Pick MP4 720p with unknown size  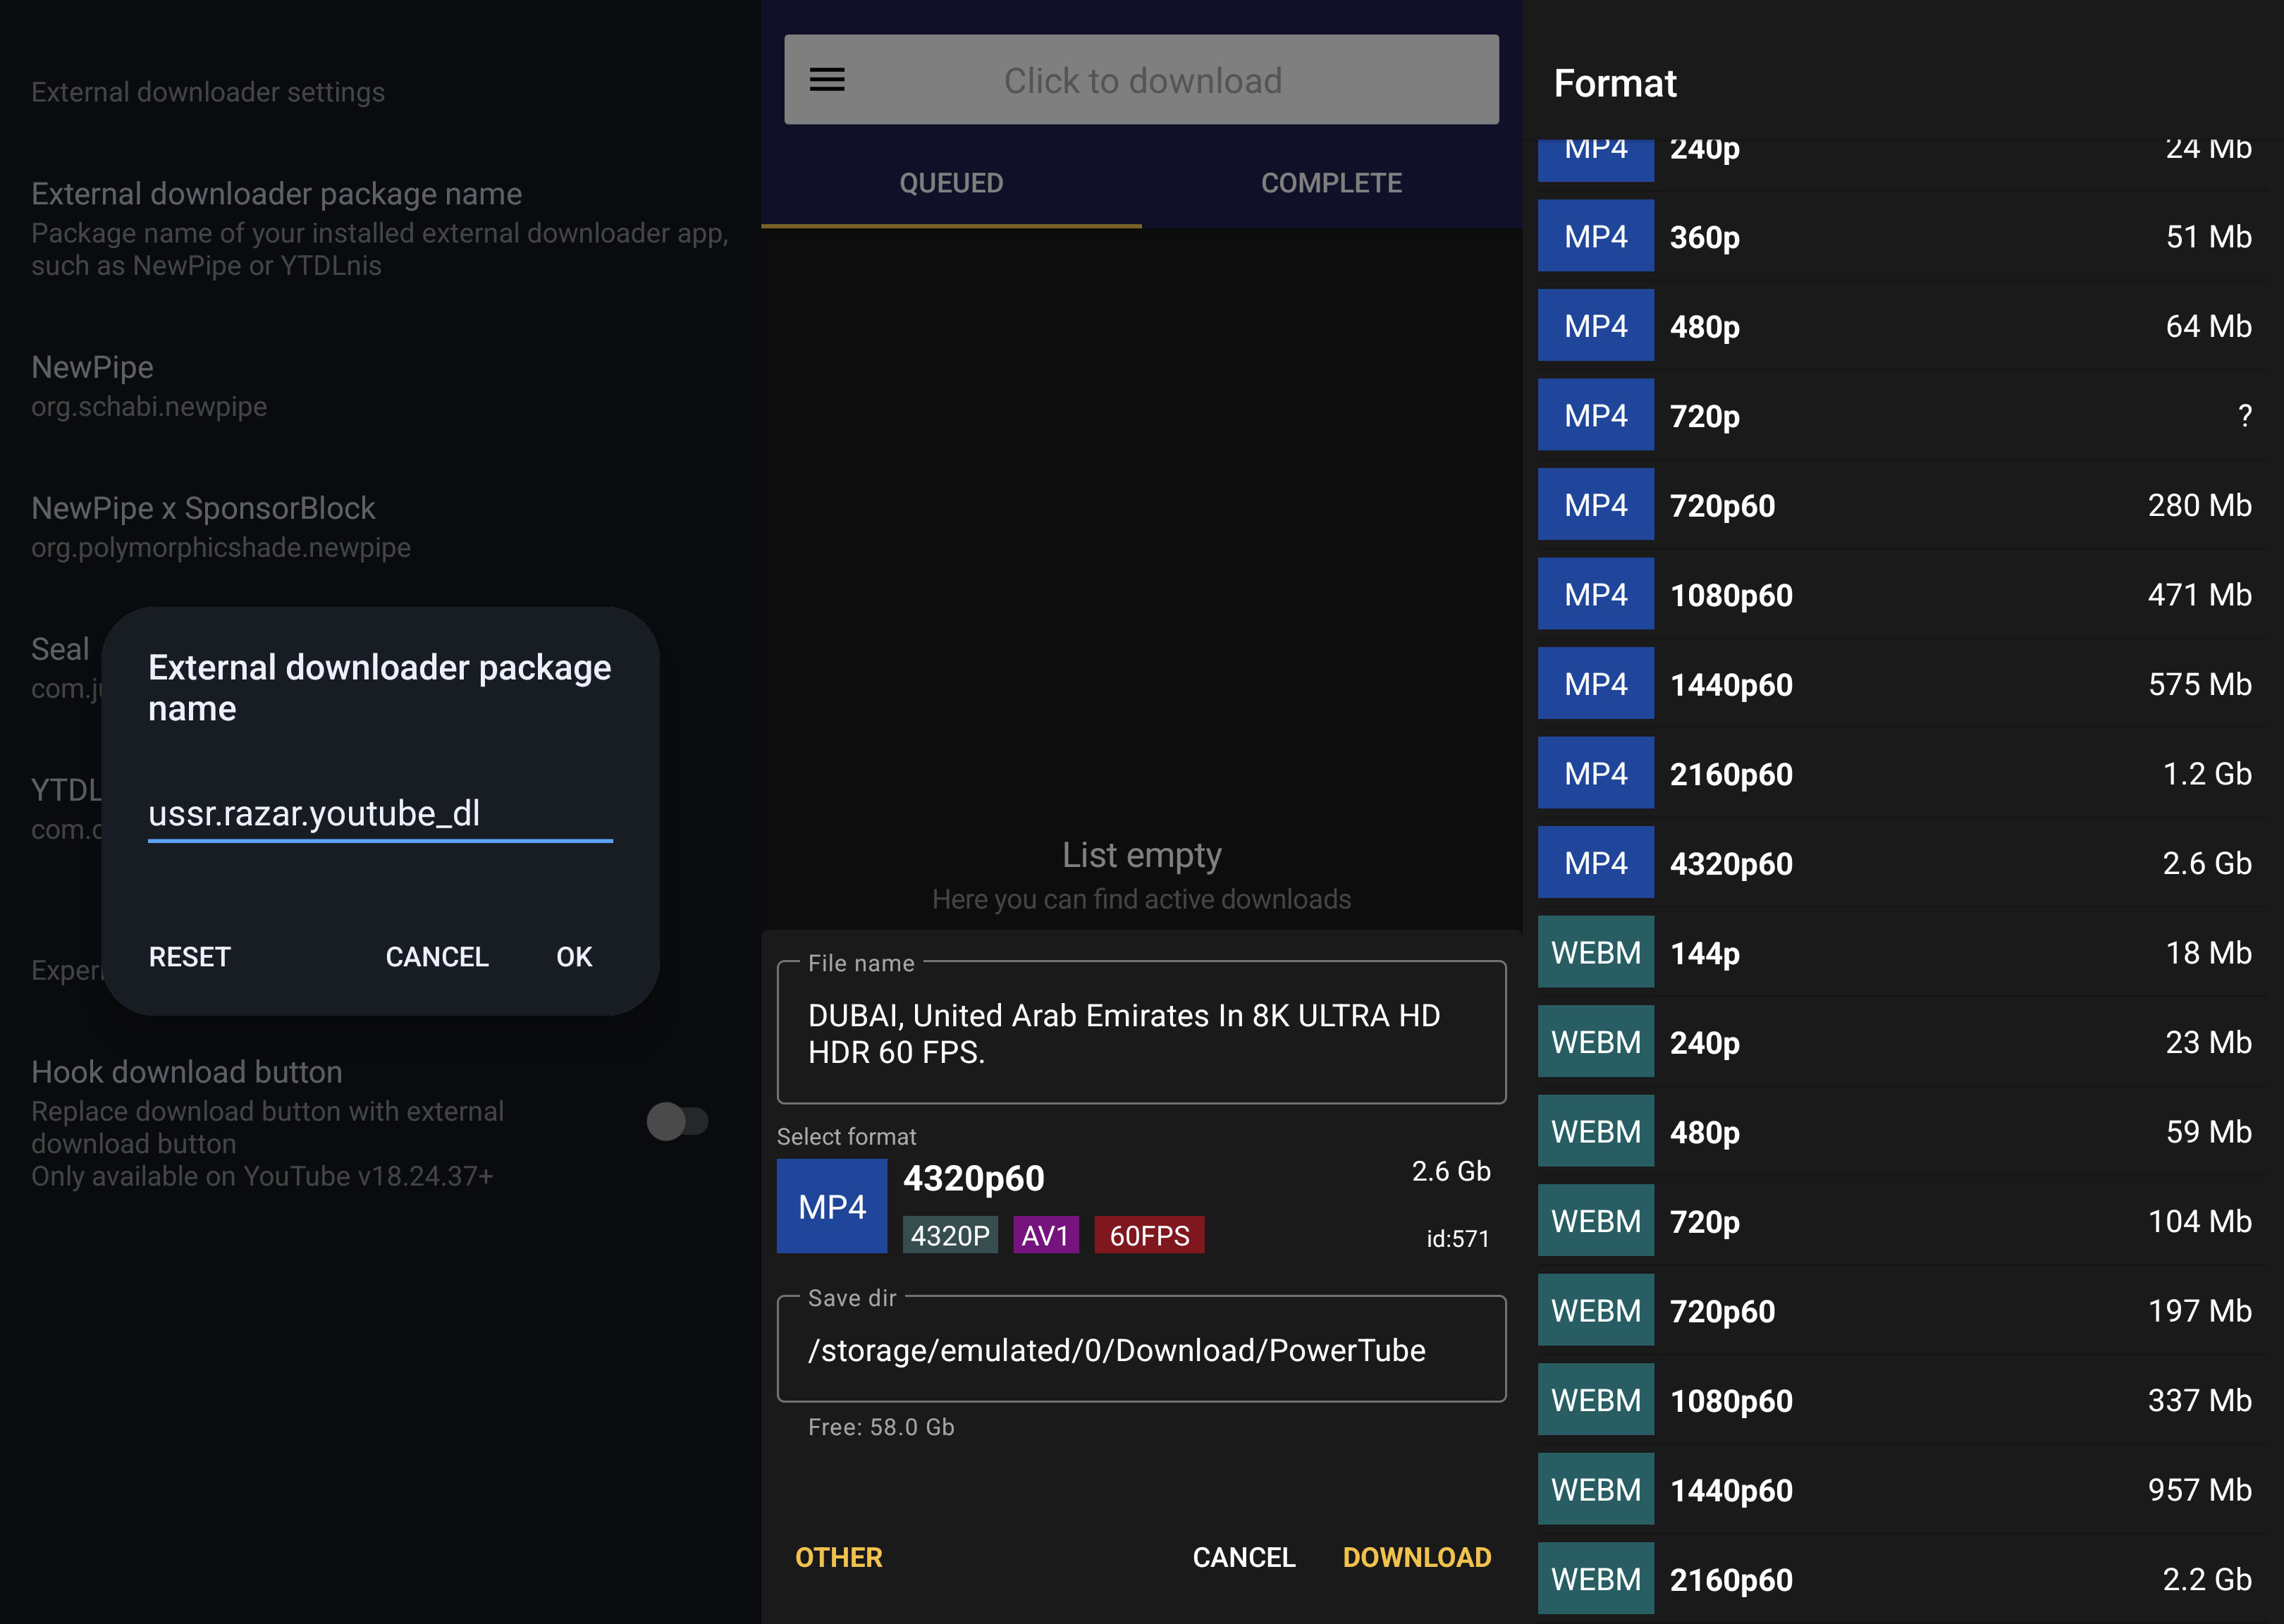coord(1900,416)
